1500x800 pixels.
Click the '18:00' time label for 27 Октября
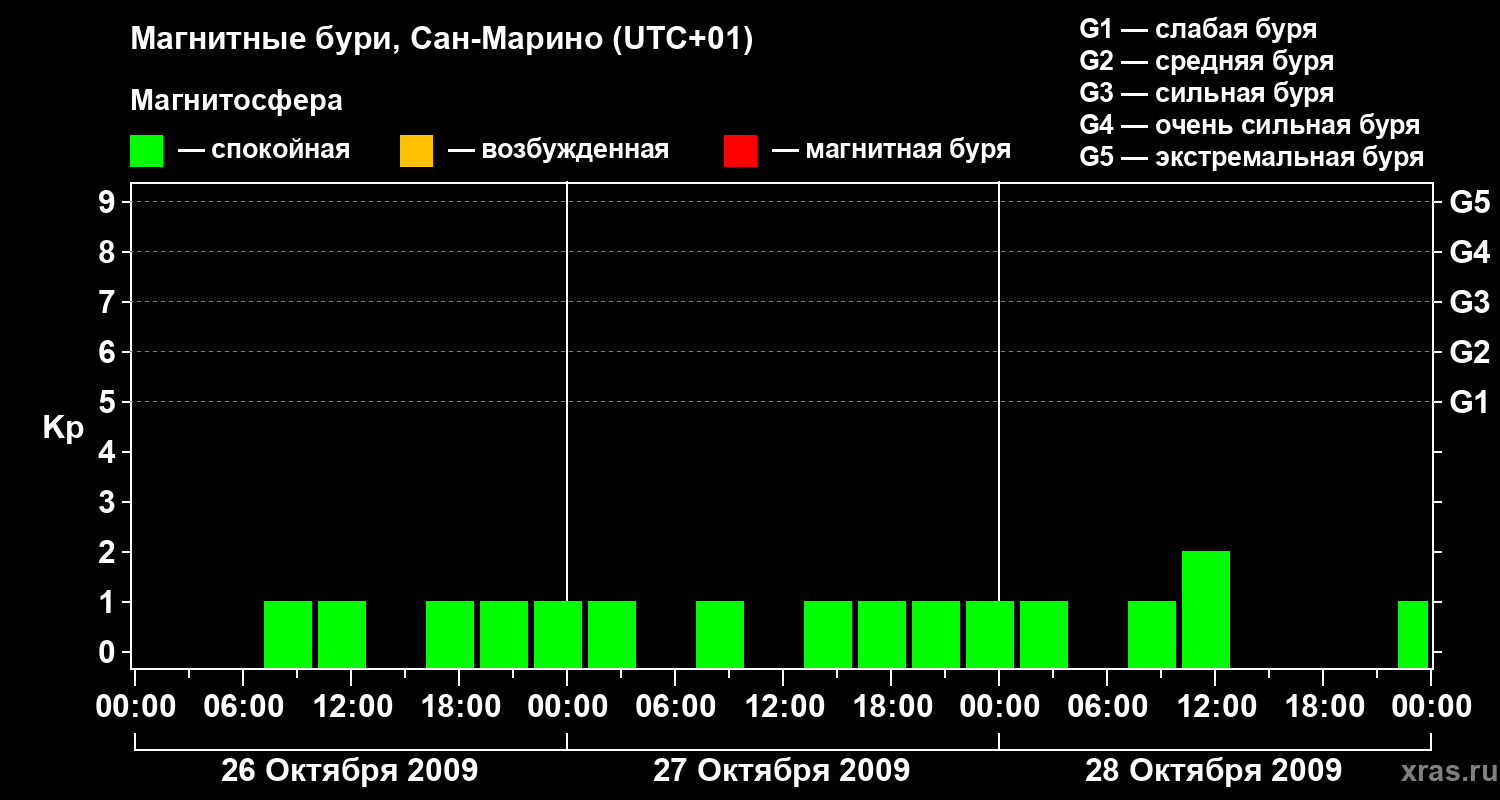(x=891, y=707)
